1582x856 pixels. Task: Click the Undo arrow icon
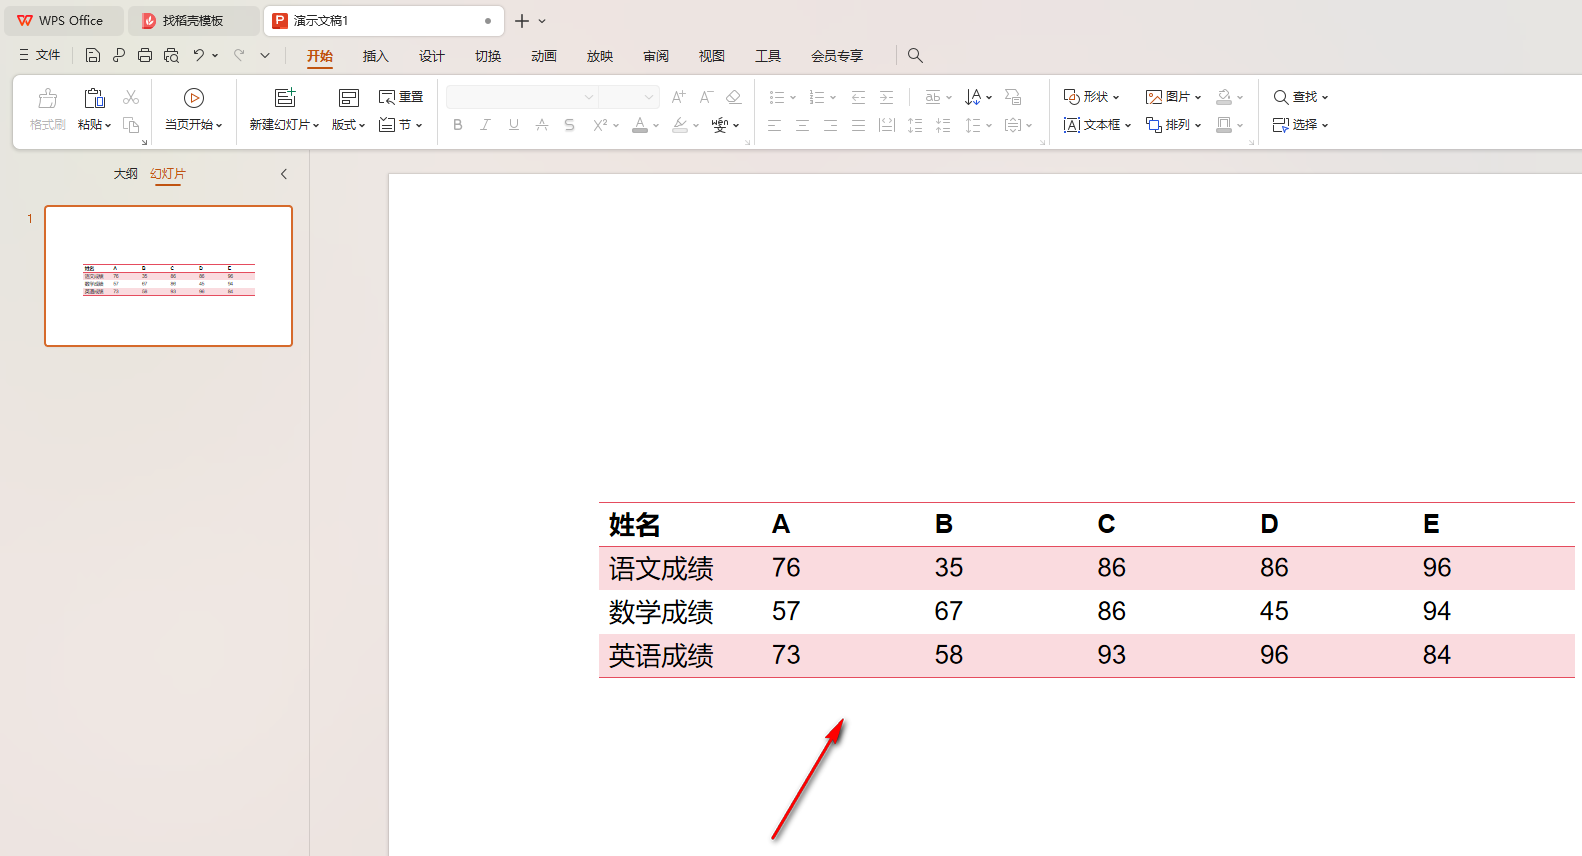199,56
